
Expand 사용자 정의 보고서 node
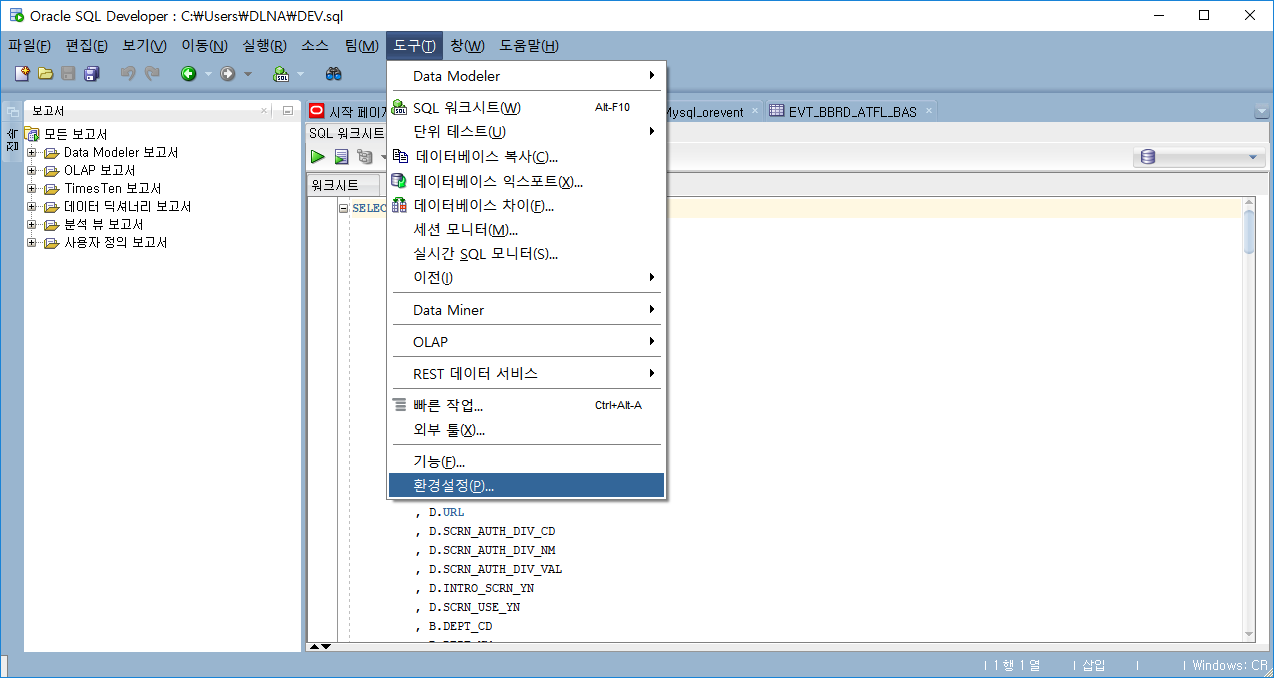tap(32, 243)
